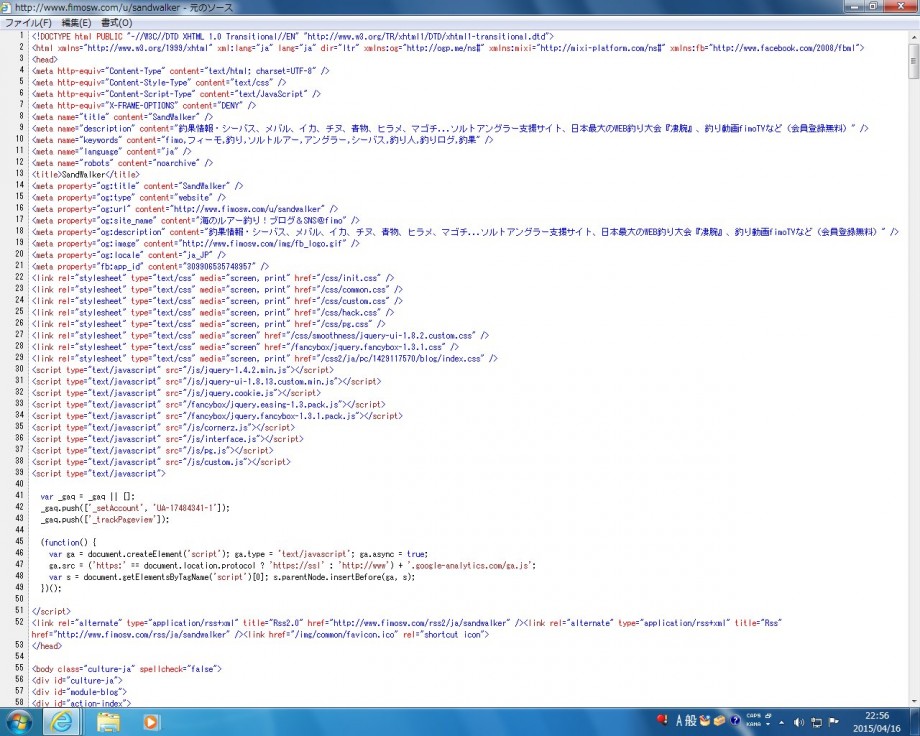Image resolution: width=920 pixels, height=736 pixels.
Task: Click the '/js/interface.js' script line
Action: coord(167,439)
